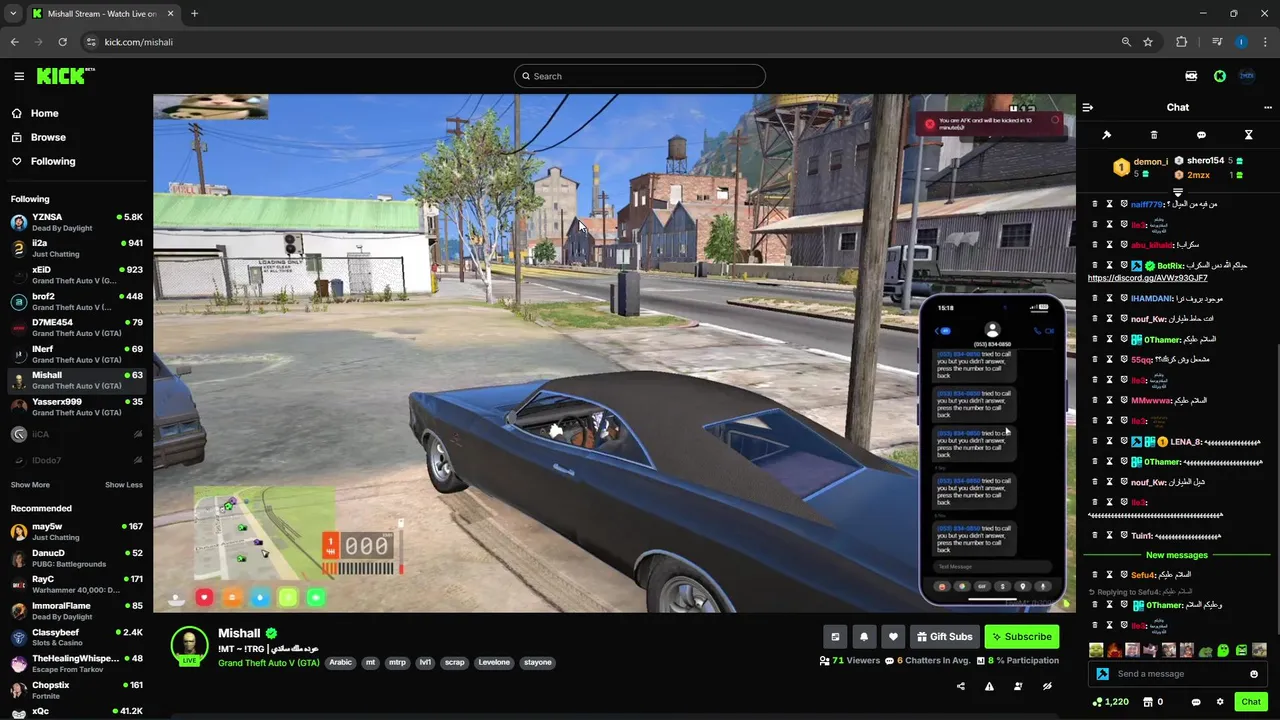Open the chat three-dots options menu
The image size is (1280, 720).
click(1268, 107)
